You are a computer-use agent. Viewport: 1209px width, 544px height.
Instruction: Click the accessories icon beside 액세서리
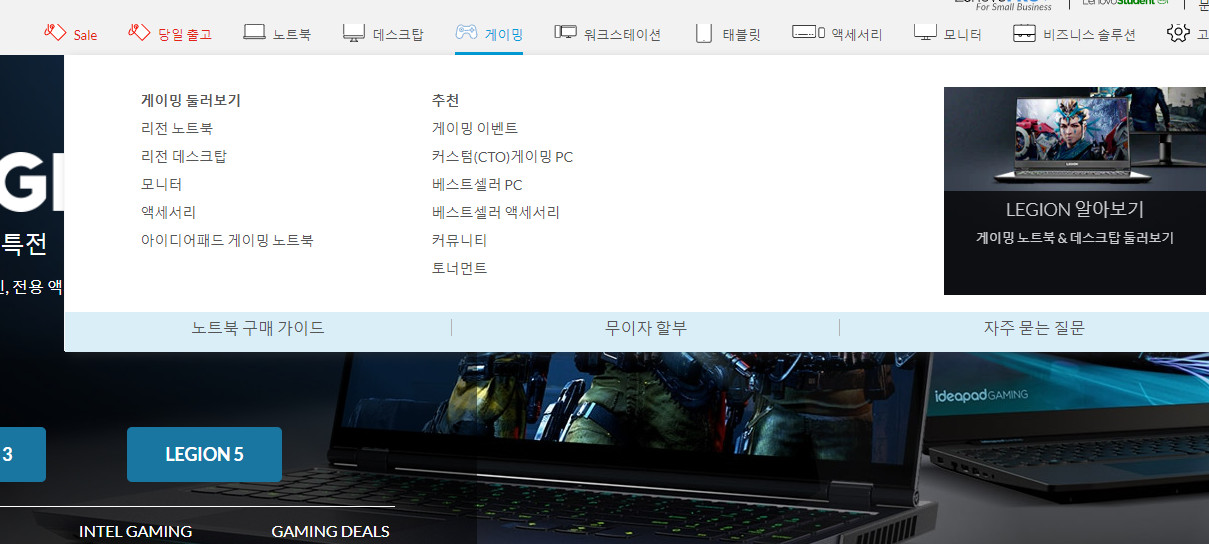(808, 33)
